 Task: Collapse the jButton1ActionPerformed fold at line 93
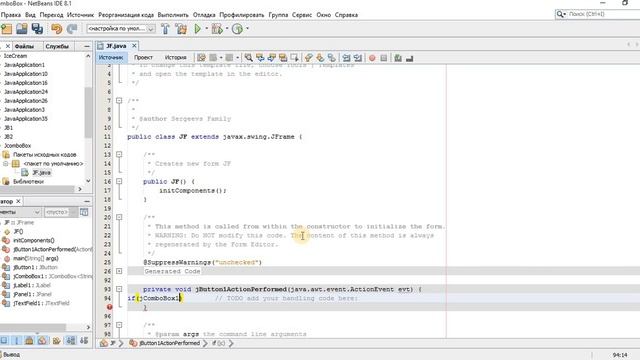(x=119, y=289)
